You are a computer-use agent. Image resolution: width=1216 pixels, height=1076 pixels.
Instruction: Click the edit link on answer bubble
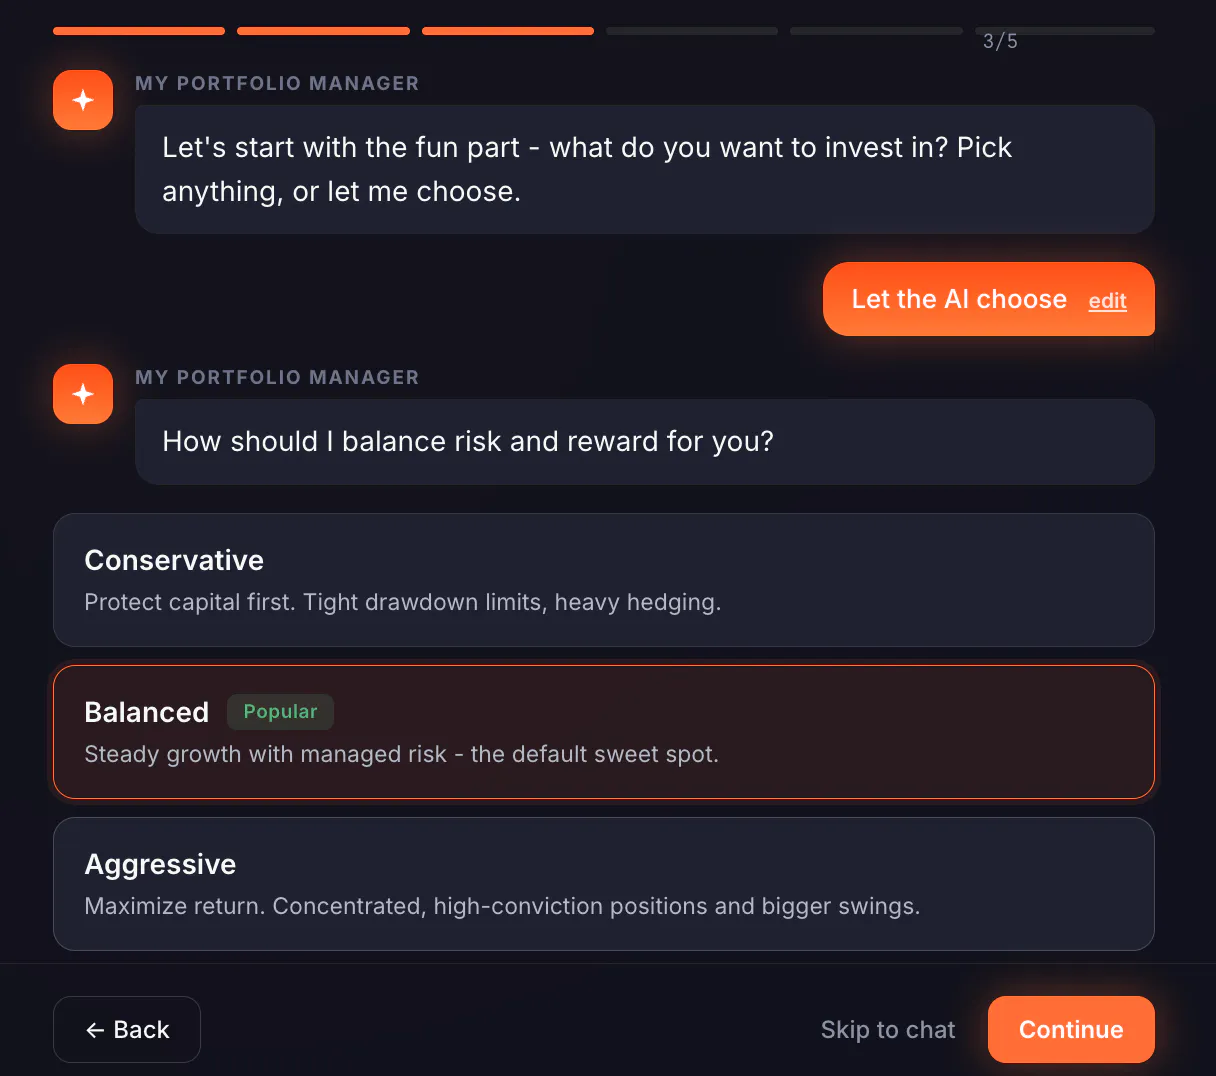1107,301
